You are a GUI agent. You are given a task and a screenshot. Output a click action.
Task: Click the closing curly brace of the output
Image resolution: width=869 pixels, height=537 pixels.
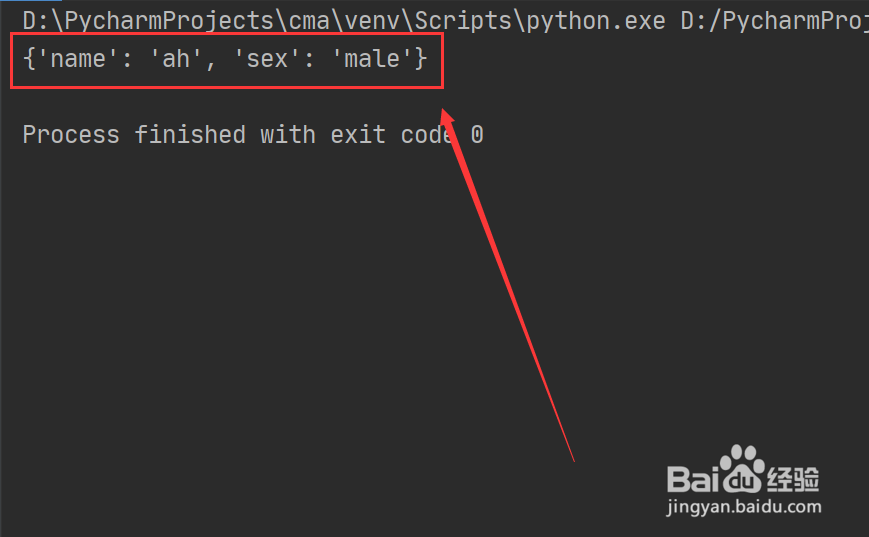[x=421, y=59]
